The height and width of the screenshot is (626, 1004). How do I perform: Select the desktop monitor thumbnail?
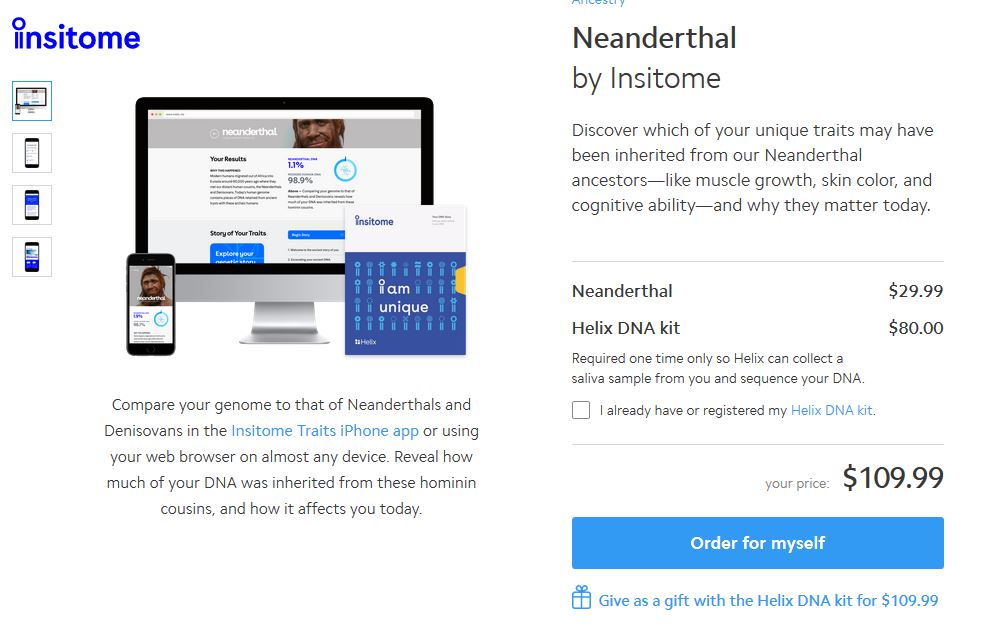(32, 101)
